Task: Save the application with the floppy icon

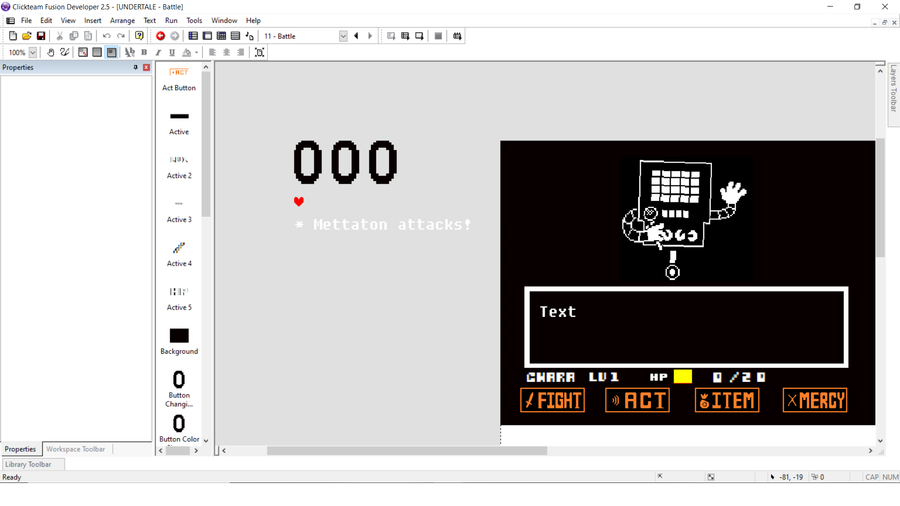Action: tap(41, 36)
